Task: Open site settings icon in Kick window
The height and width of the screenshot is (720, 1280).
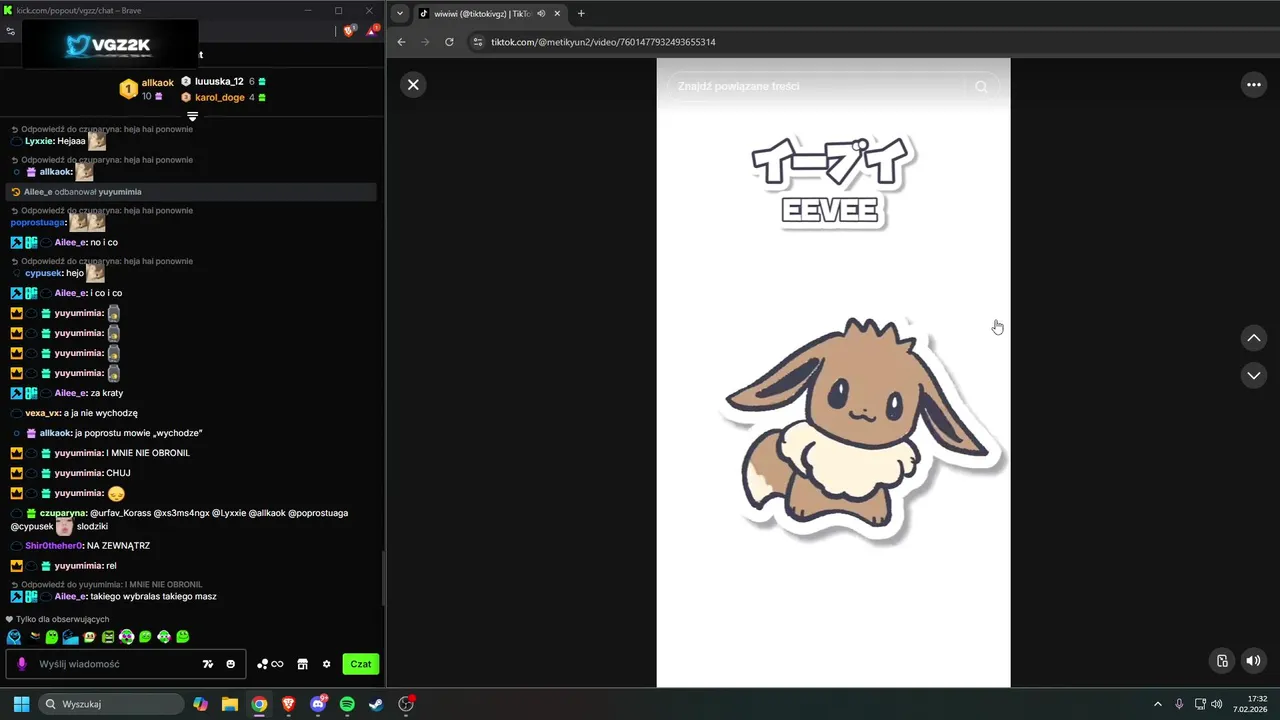Action: point(10,31)
